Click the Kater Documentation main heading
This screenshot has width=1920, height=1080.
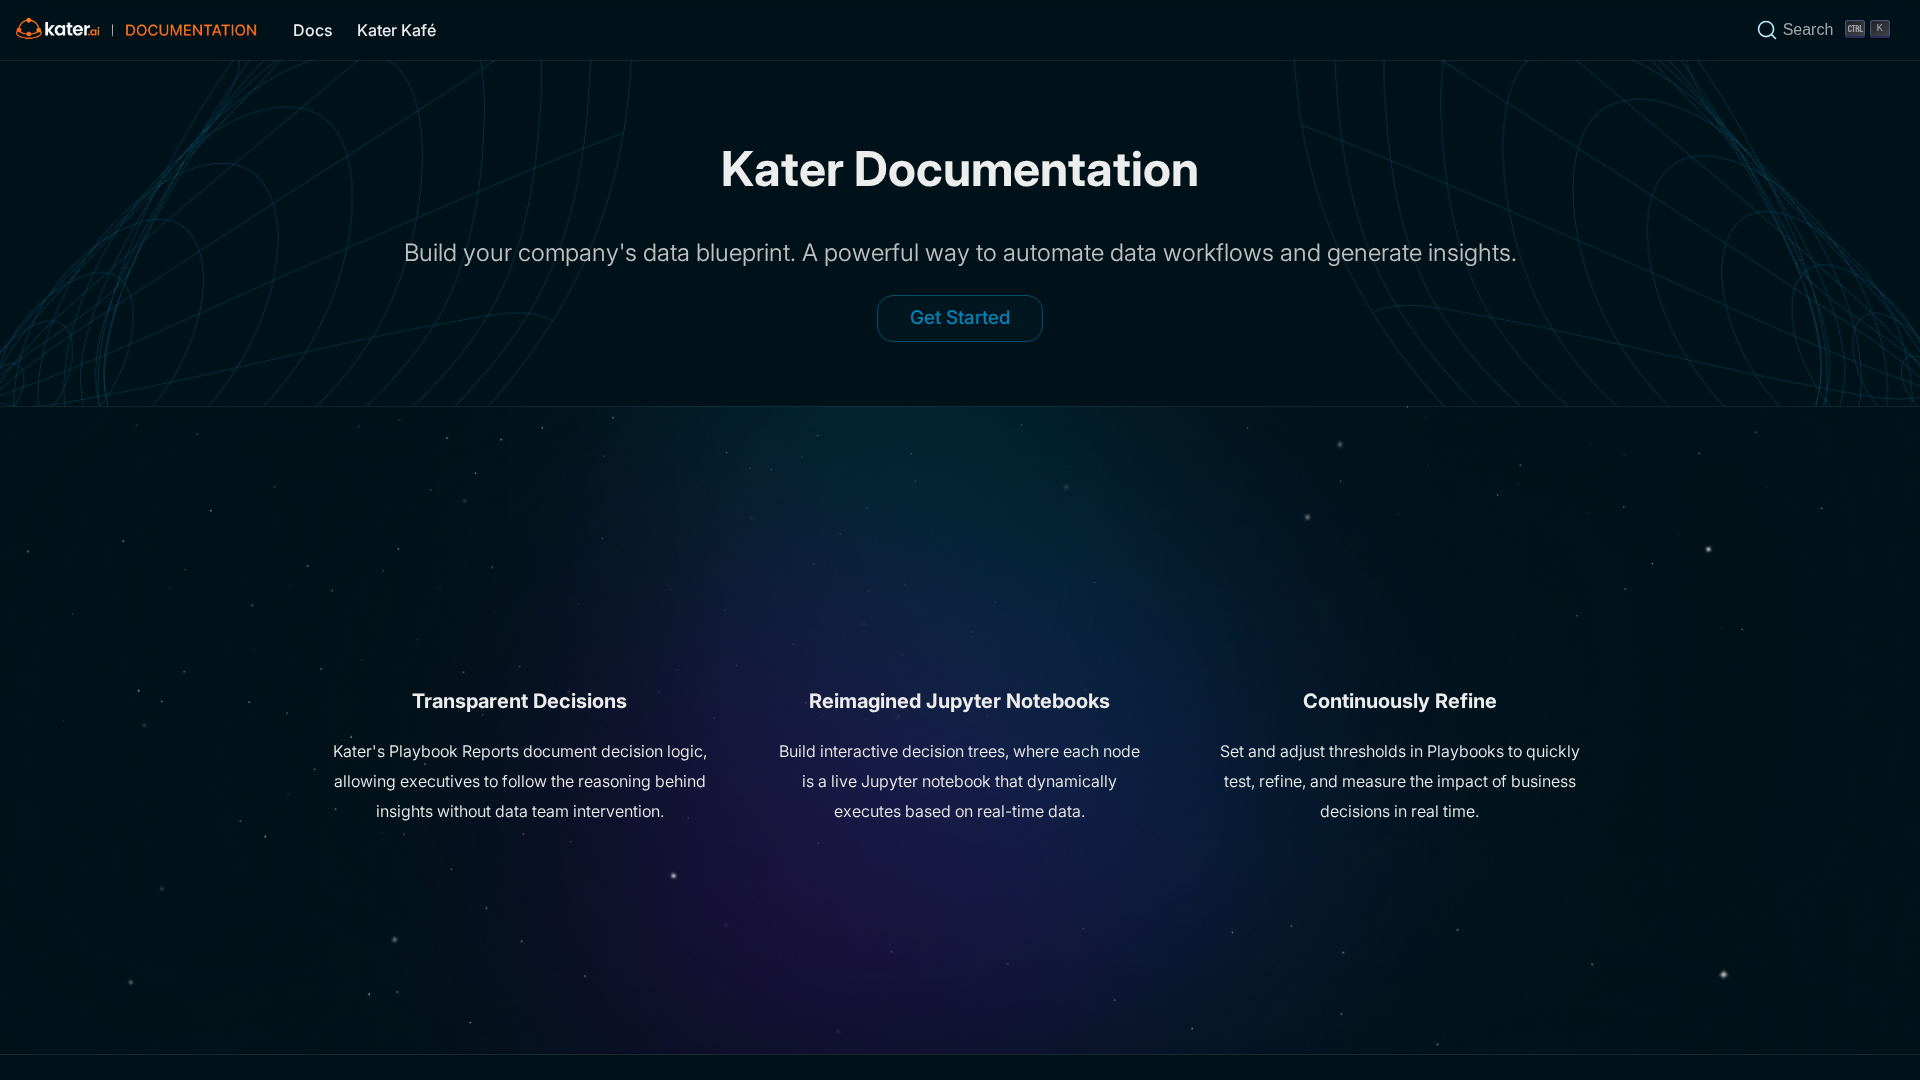click(959, 169)
